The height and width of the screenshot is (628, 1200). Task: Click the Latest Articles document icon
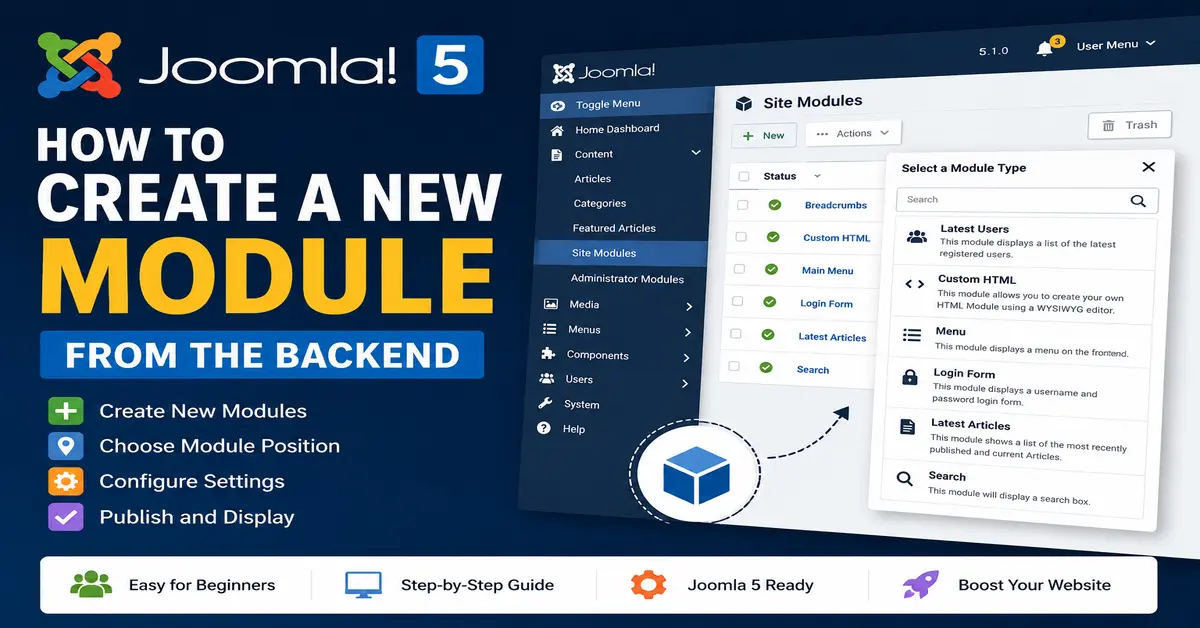pyautogui.click(x=907, y=427)
